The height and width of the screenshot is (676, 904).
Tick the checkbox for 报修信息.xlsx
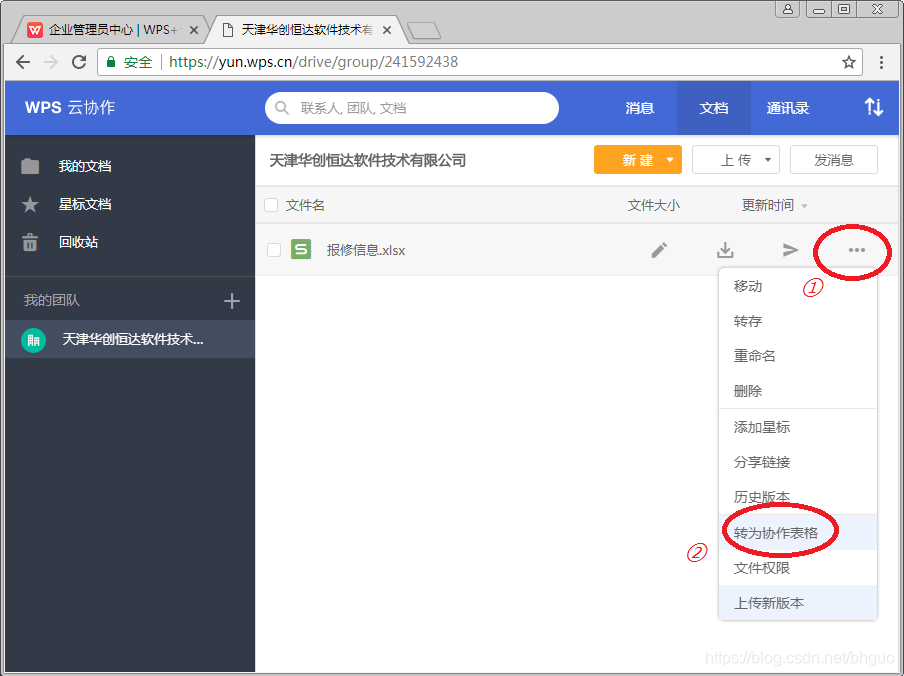[274, 250]
